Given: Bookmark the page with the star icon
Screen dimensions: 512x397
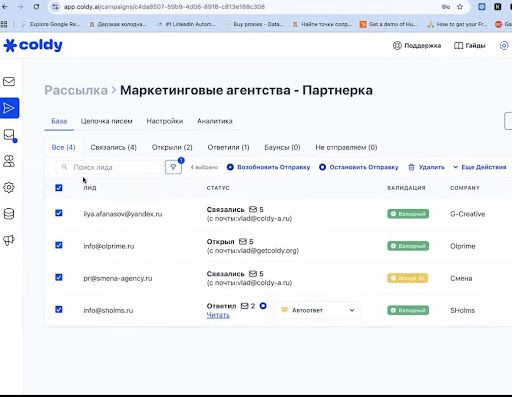Looking at the screenshot, I should pyautogui.click(x=460, y=7).
